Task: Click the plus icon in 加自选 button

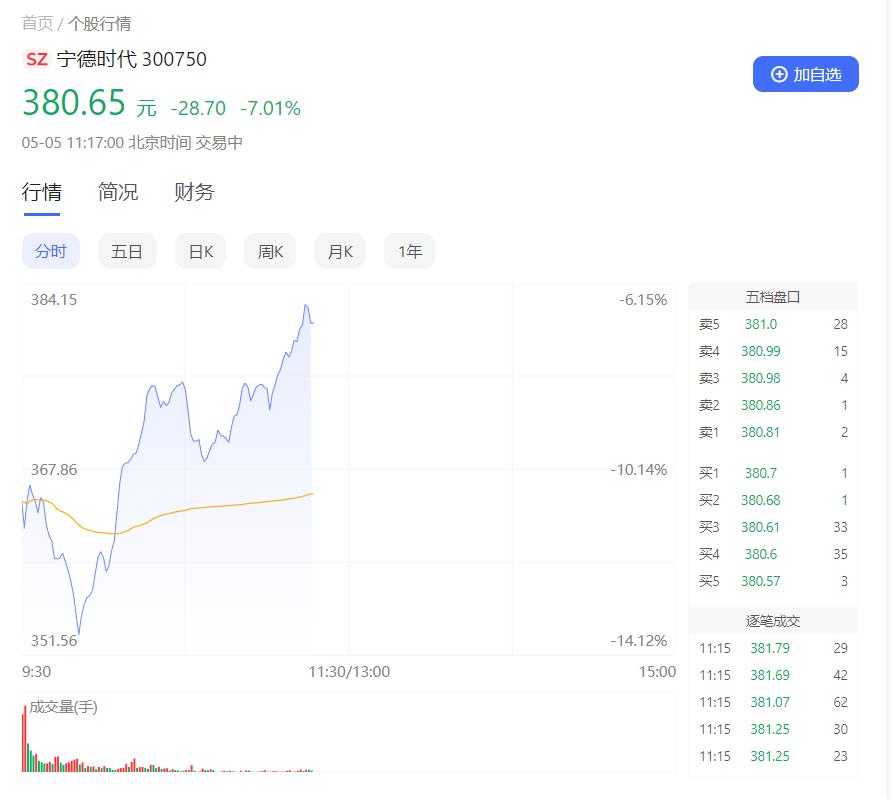Action: [x=779, y=74]
